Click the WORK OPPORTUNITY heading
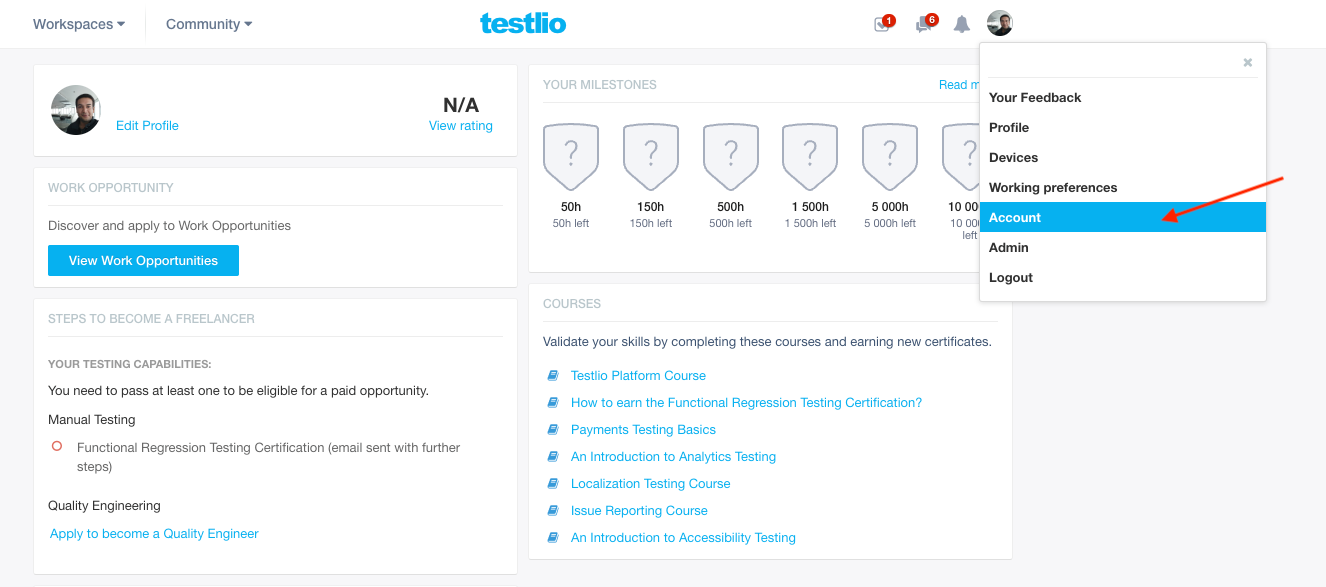 tap(111, 187)
